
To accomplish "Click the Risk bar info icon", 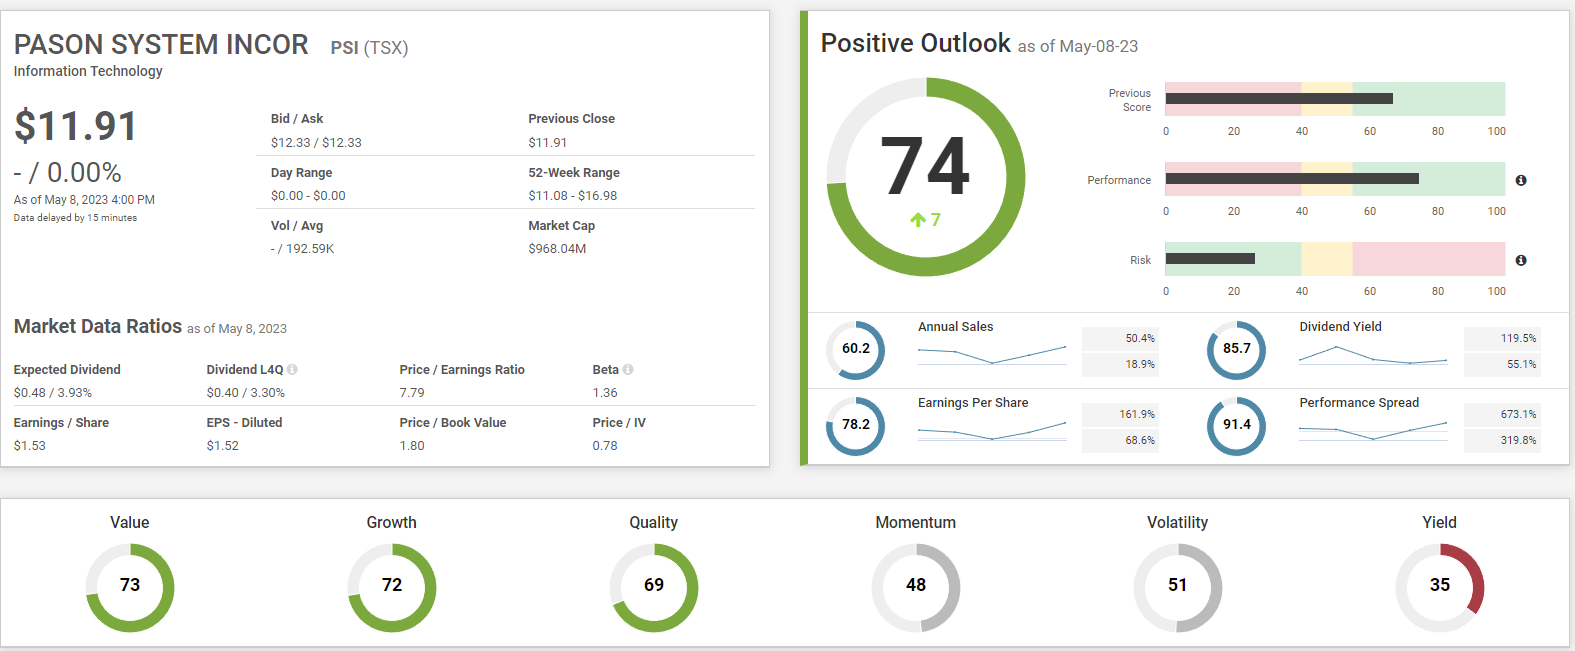I will (x=1521, y=260).
